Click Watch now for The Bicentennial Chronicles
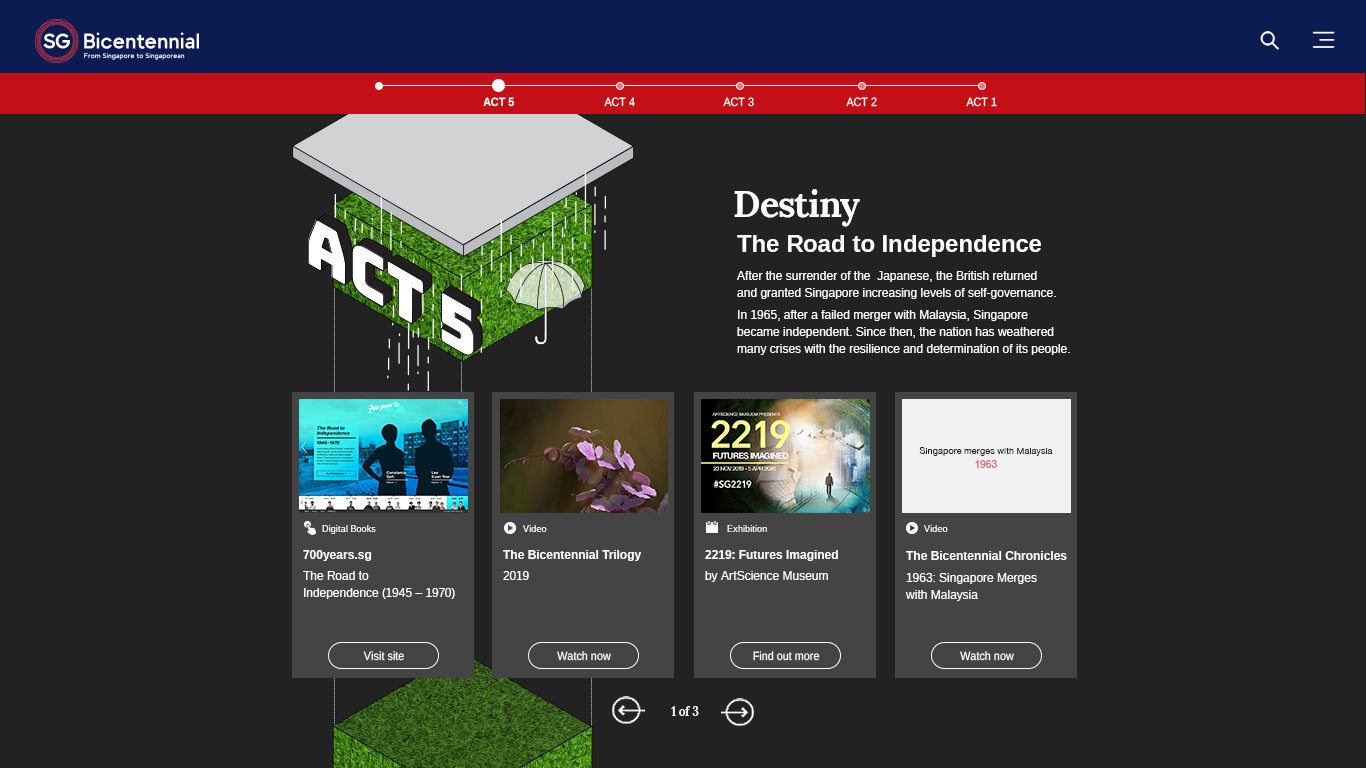Image resolution: width=1366 pixels, height=768 pixels. (986, 656)
